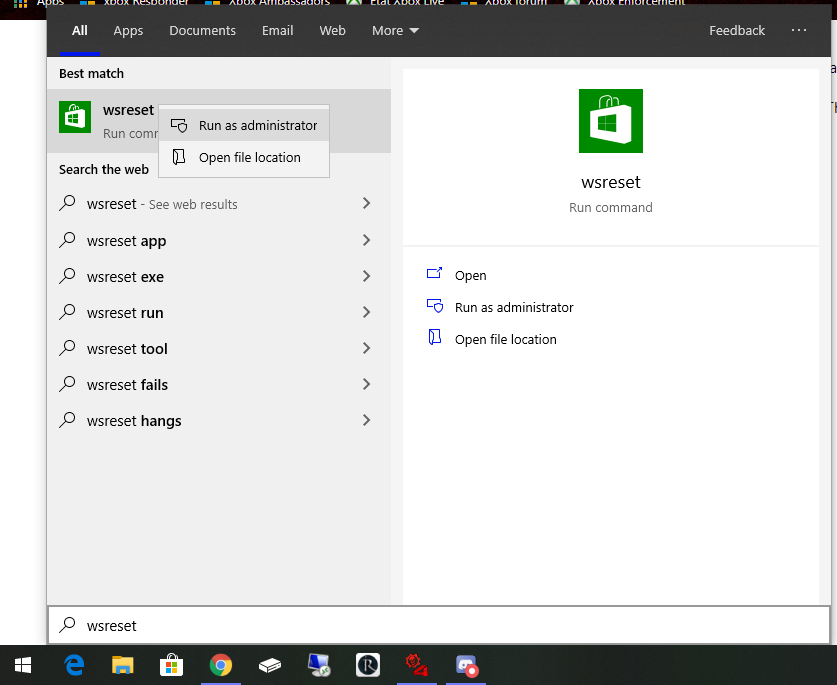837x685 pixels.
Task: Click the large wsreset store icon in preview
Action: tap(611, 121)
